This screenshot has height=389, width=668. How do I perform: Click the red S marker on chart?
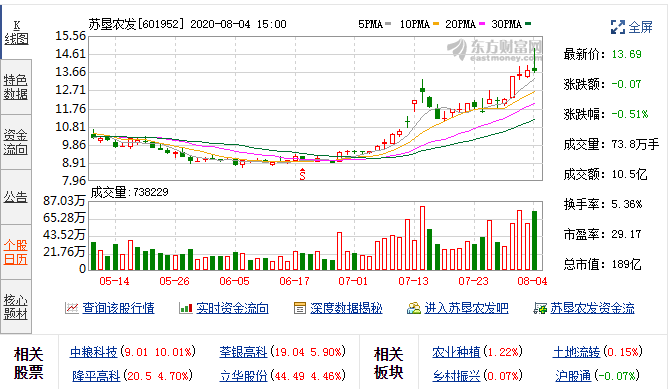[302, 174]
